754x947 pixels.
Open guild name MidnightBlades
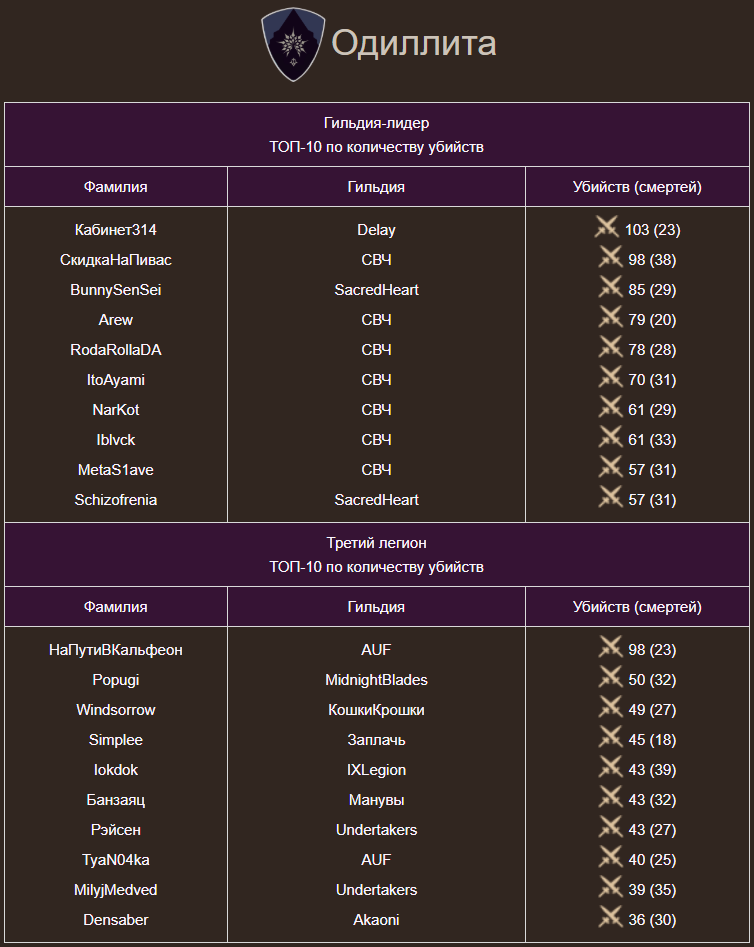[x=376, y=680]
